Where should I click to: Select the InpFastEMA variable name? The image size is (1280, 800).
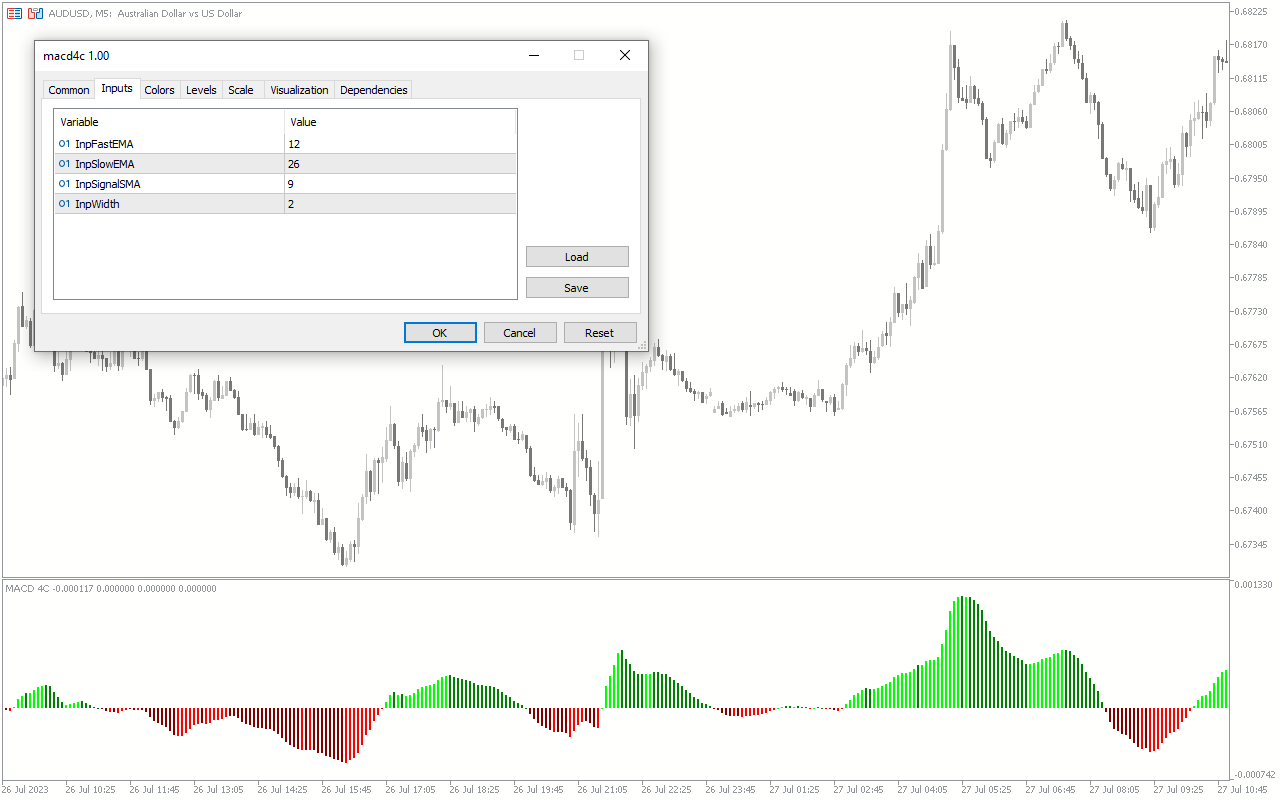[x=104, y=144]
